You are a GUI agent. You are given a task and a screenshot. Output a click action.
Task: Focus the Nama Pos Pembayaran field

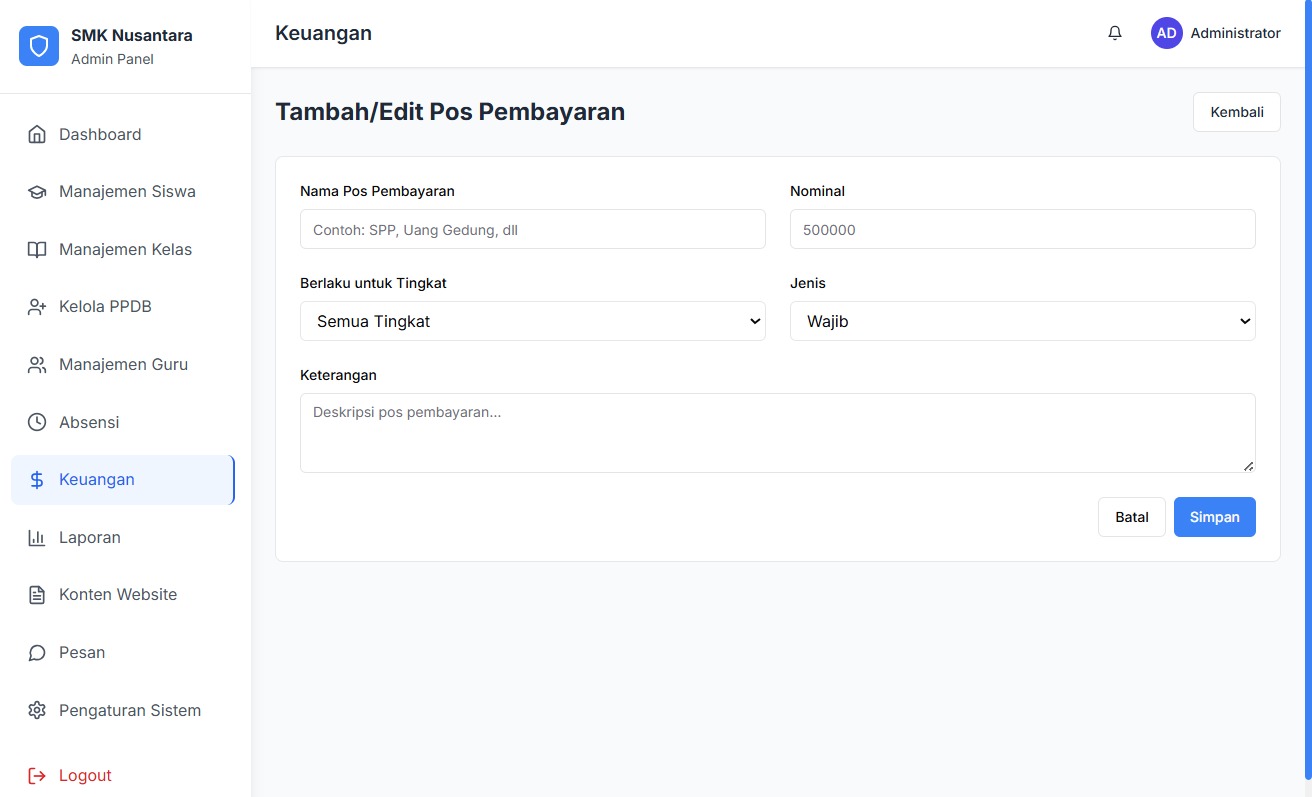tap(532, 229)
